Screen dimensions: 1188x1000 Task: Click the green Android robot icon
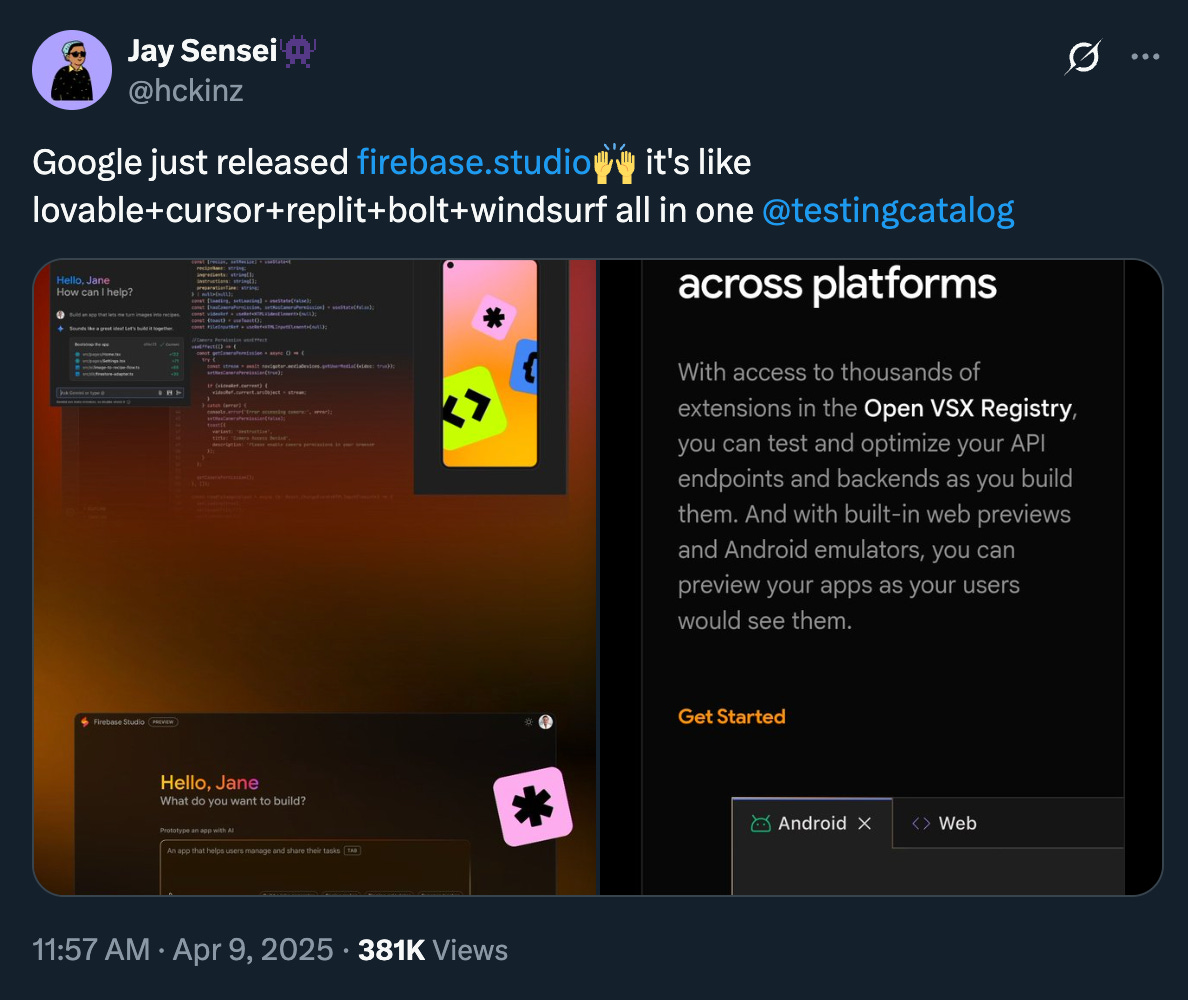[760, 823]
